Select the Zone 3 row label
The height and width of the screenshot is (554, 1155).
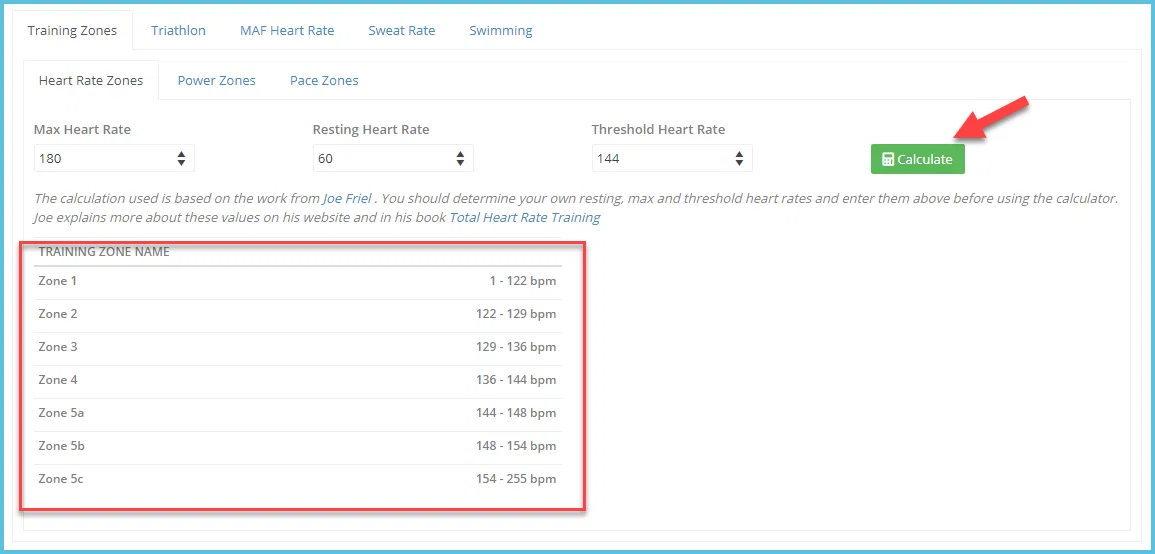coord(58,347)
